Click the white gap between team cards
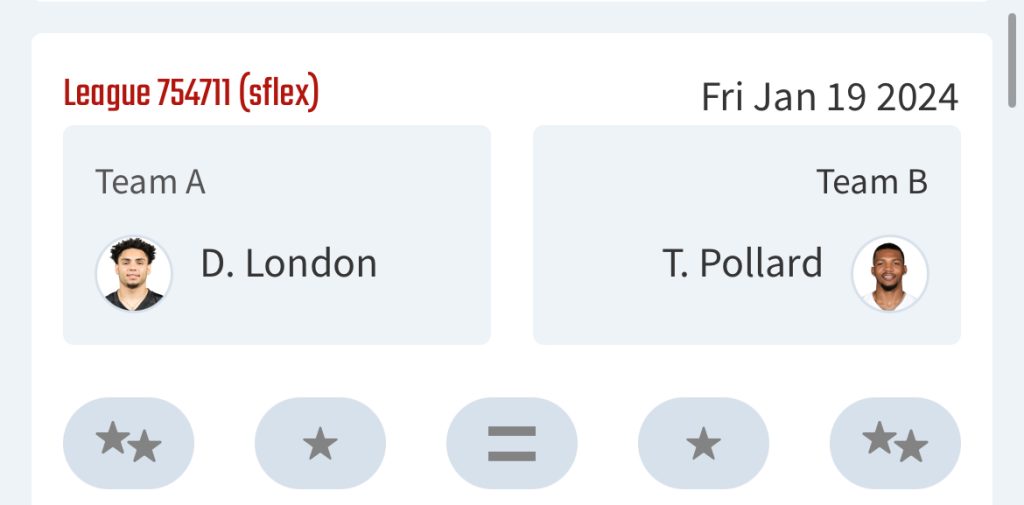1024x505 pixels. 512,235
